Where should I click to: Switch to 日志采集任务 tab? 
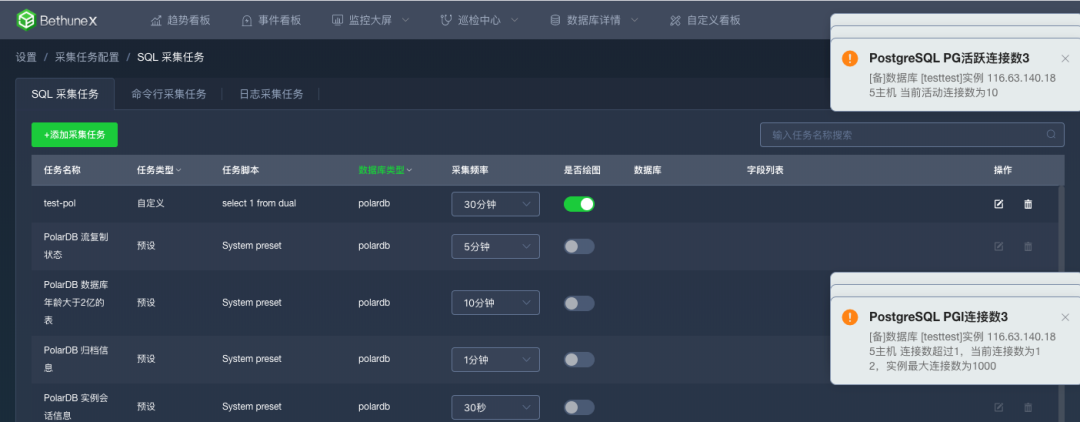271,94
